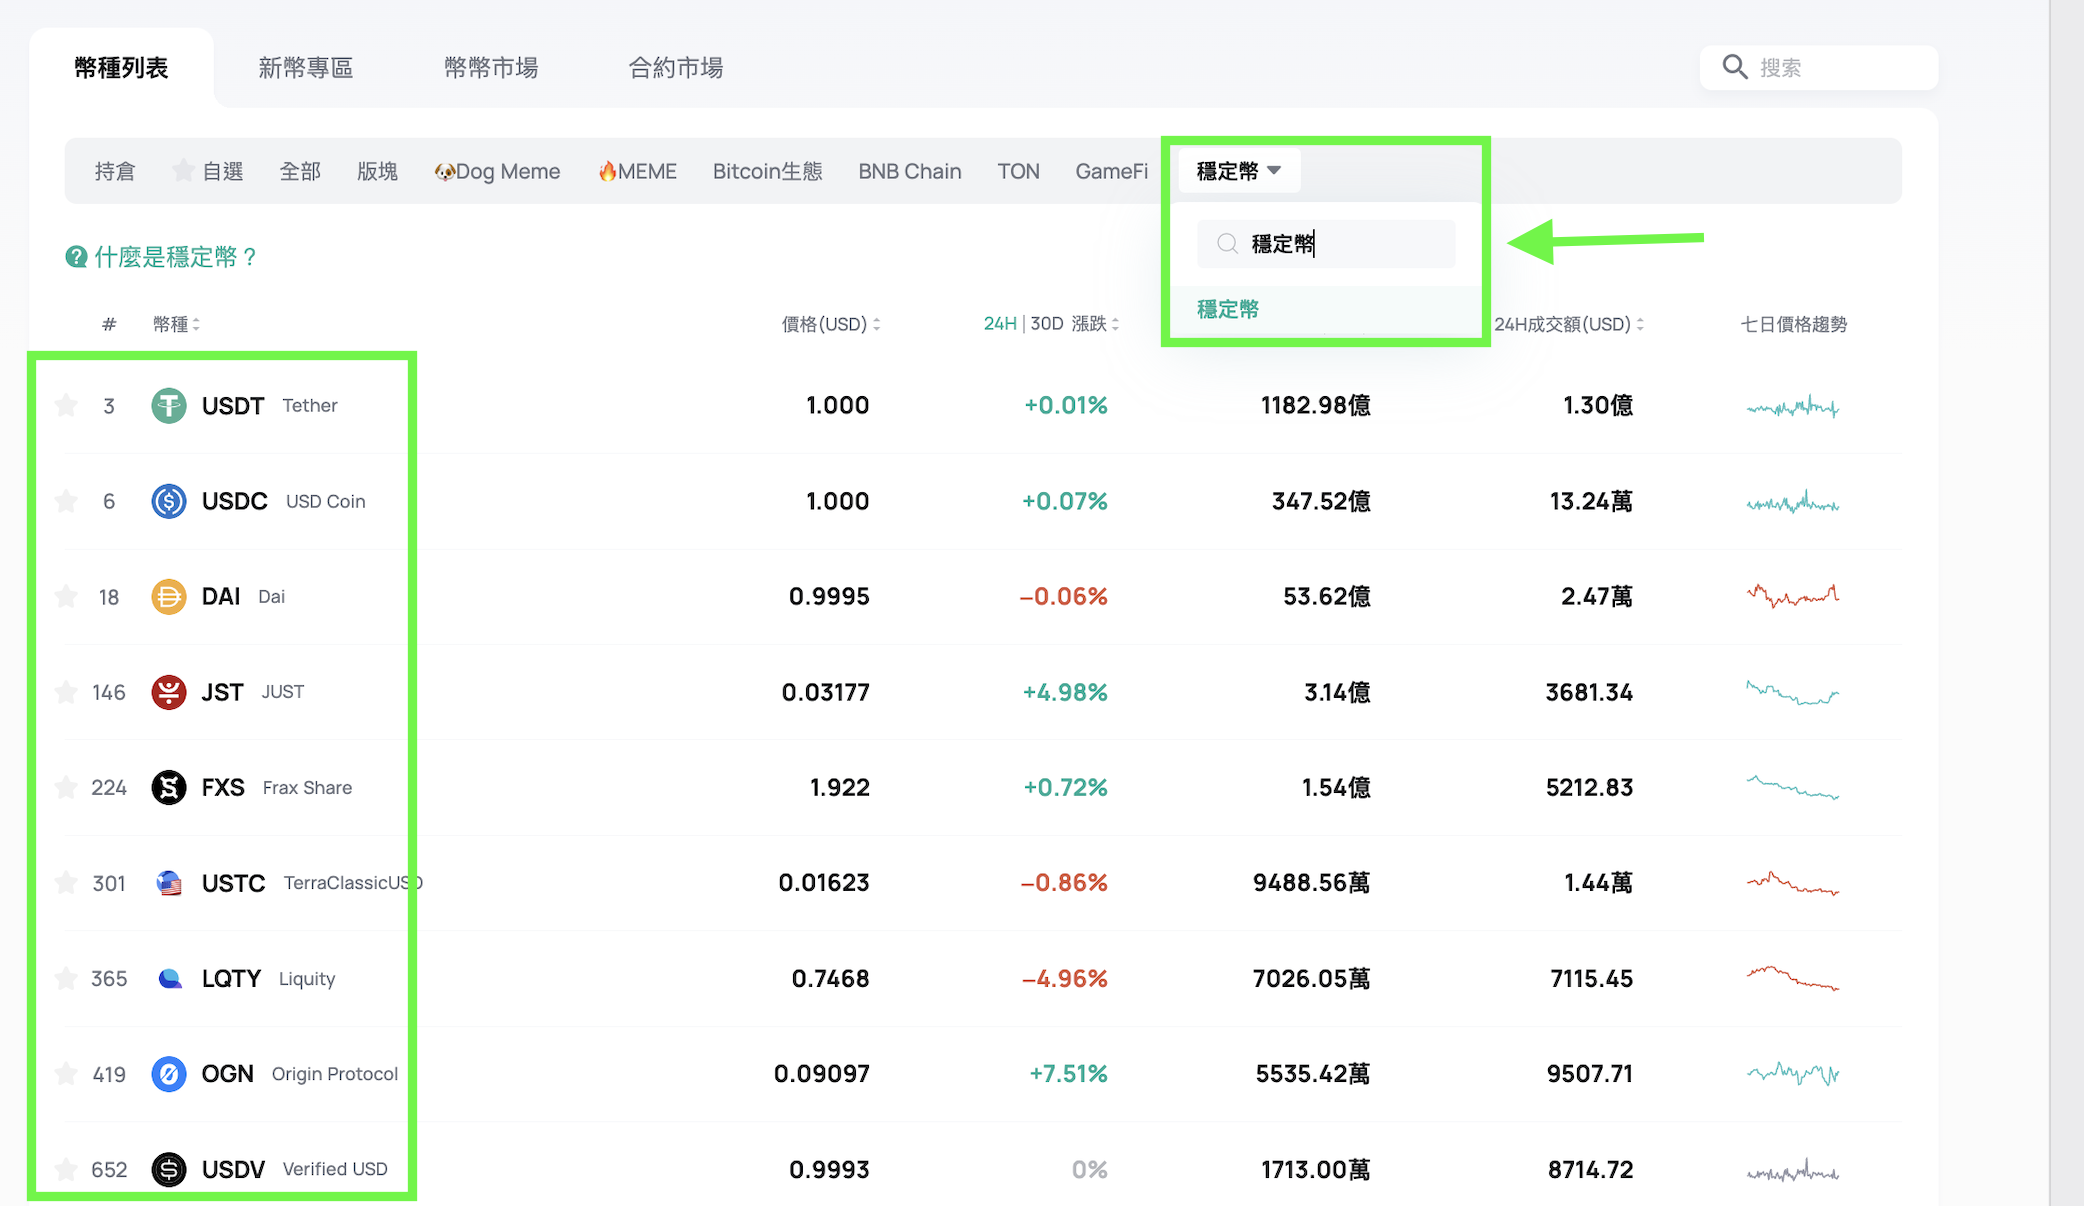Click the star icon on 自選 tab
The height and width of the screenshot is (1206, 2084).
(x=183, y=170)
